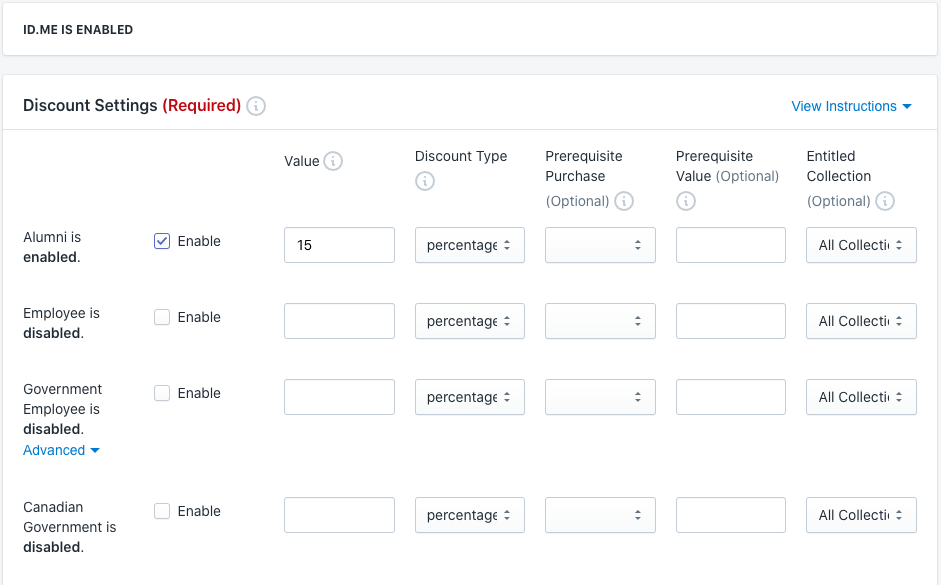The image size is (941, 585).
Task: Click the Prerequisite Value info icon
Action: [686, 201]
